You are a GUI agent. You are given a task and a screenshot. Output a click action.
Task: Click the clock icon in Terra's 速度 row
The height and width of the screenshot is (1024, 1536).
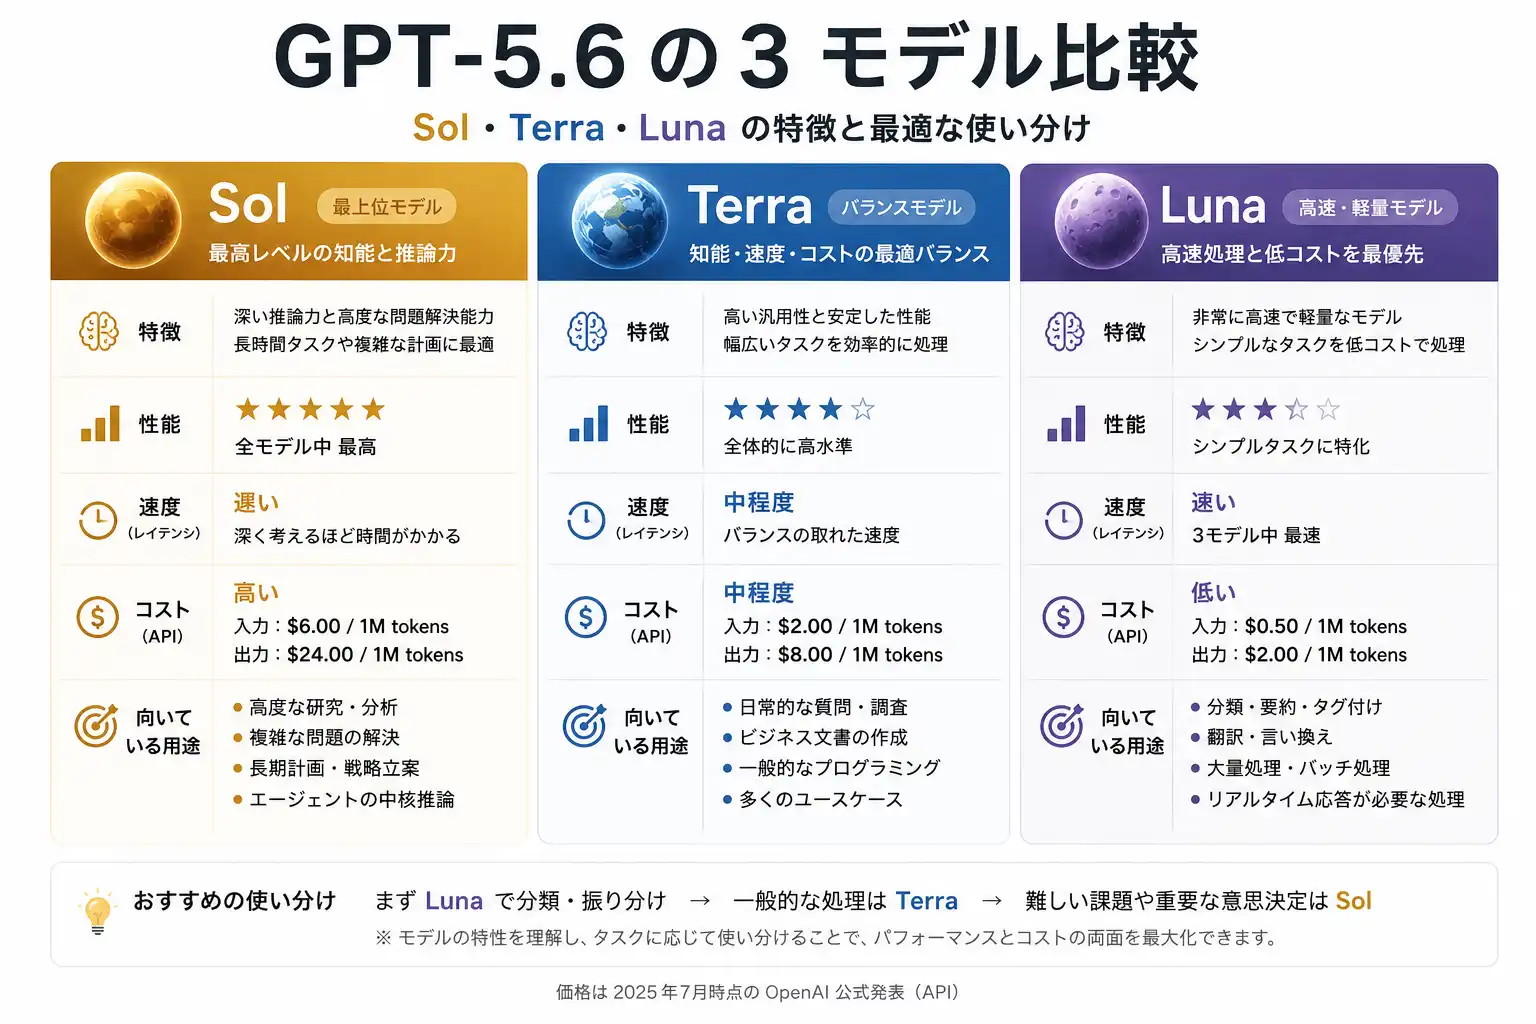[586, 520]
